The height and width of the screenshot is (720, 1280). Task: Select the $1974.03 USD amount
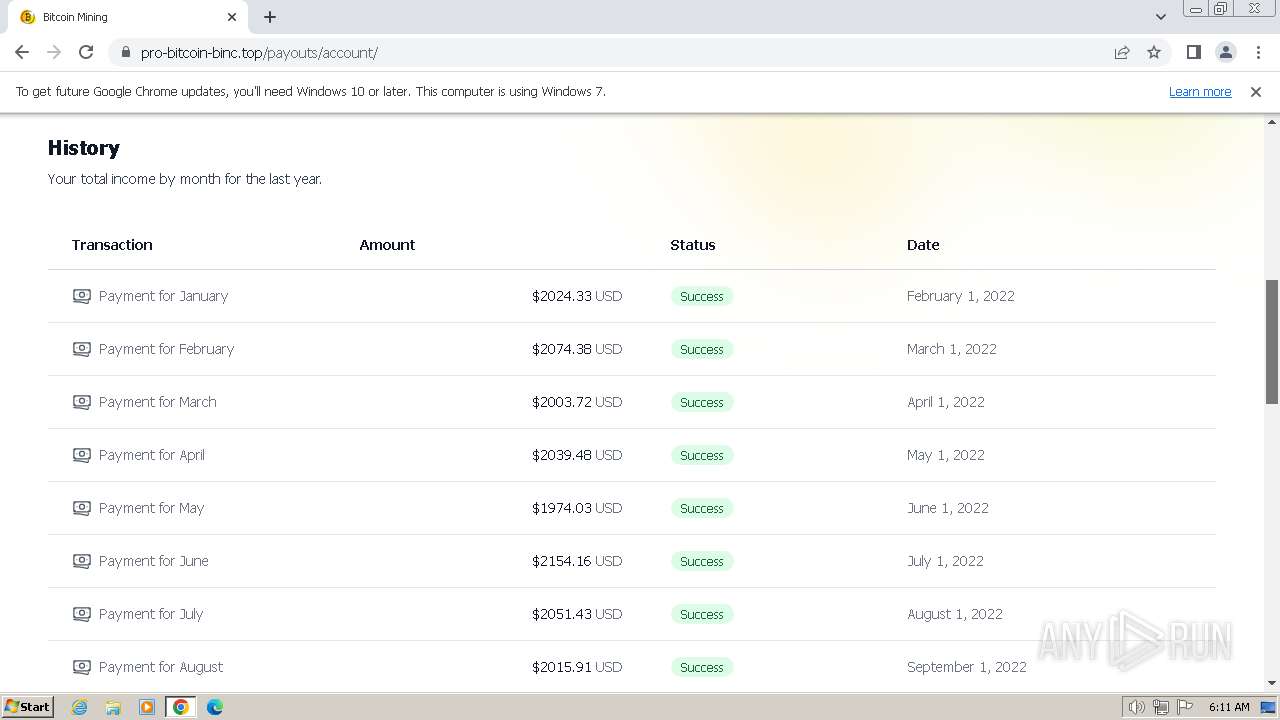tap(577, 508)
